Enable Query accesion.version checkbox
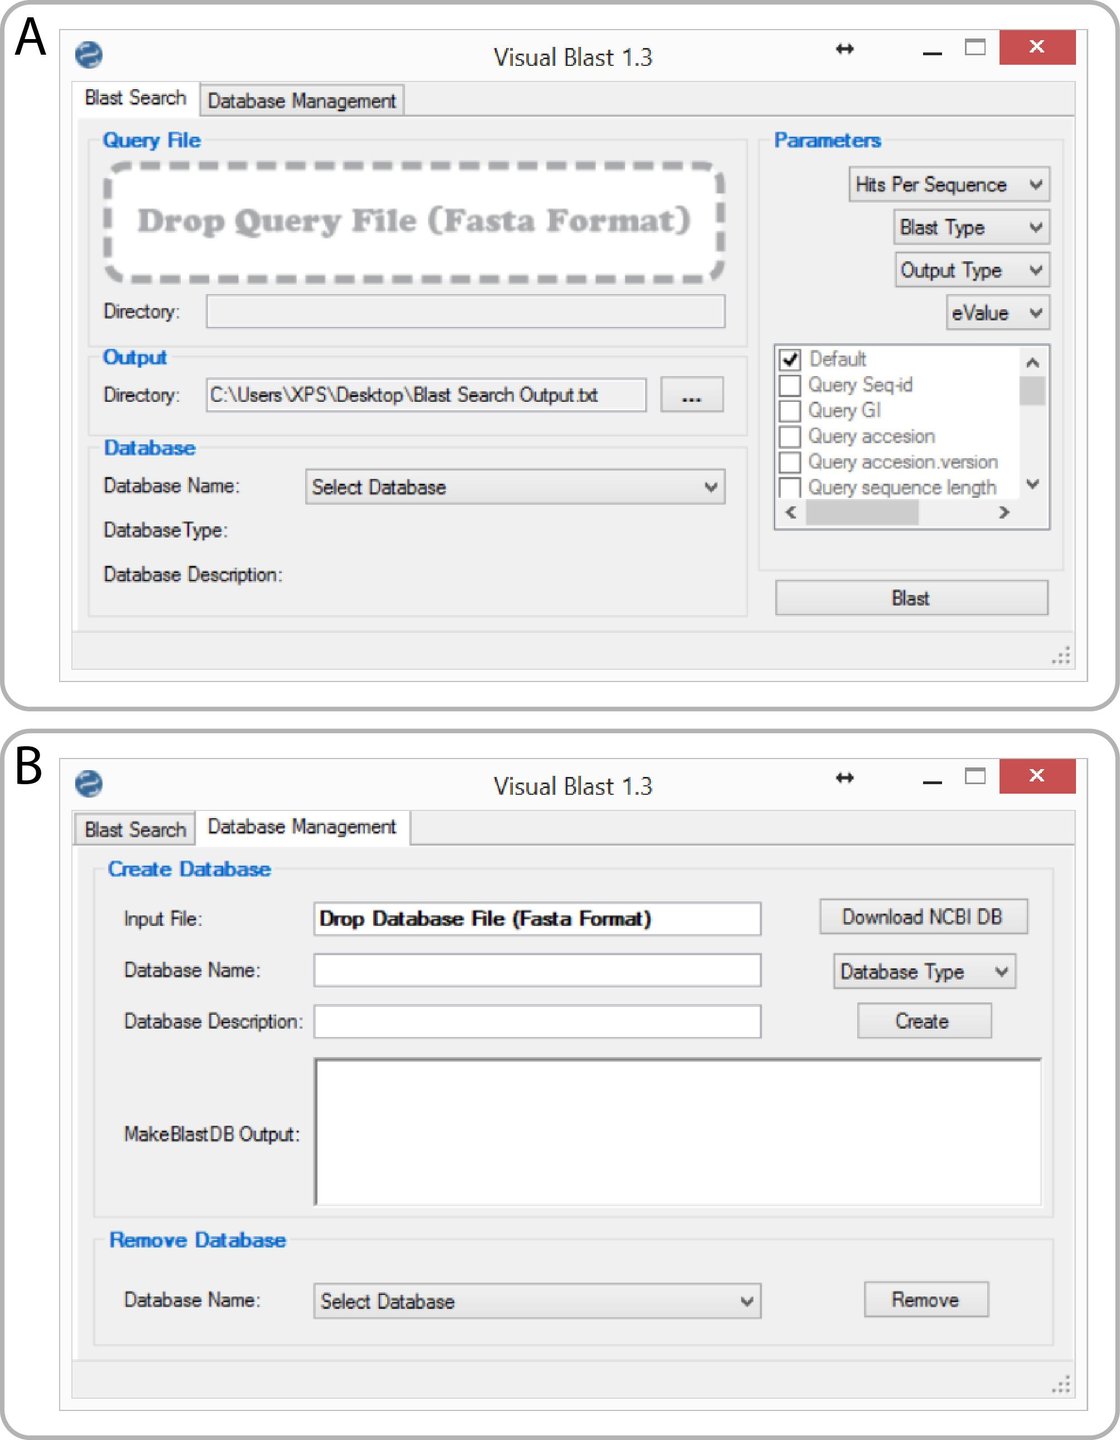This screenshot has width=1120, height=1440. click(x=790, y=462)
